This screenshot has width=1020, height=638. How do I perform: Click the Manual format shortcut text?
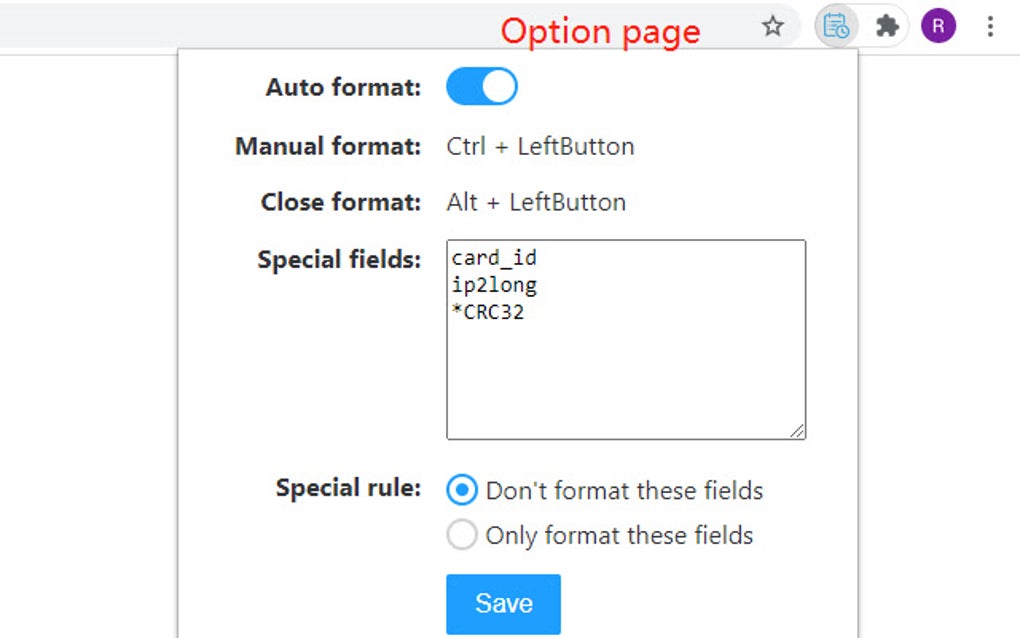click(x=540, y=146)
